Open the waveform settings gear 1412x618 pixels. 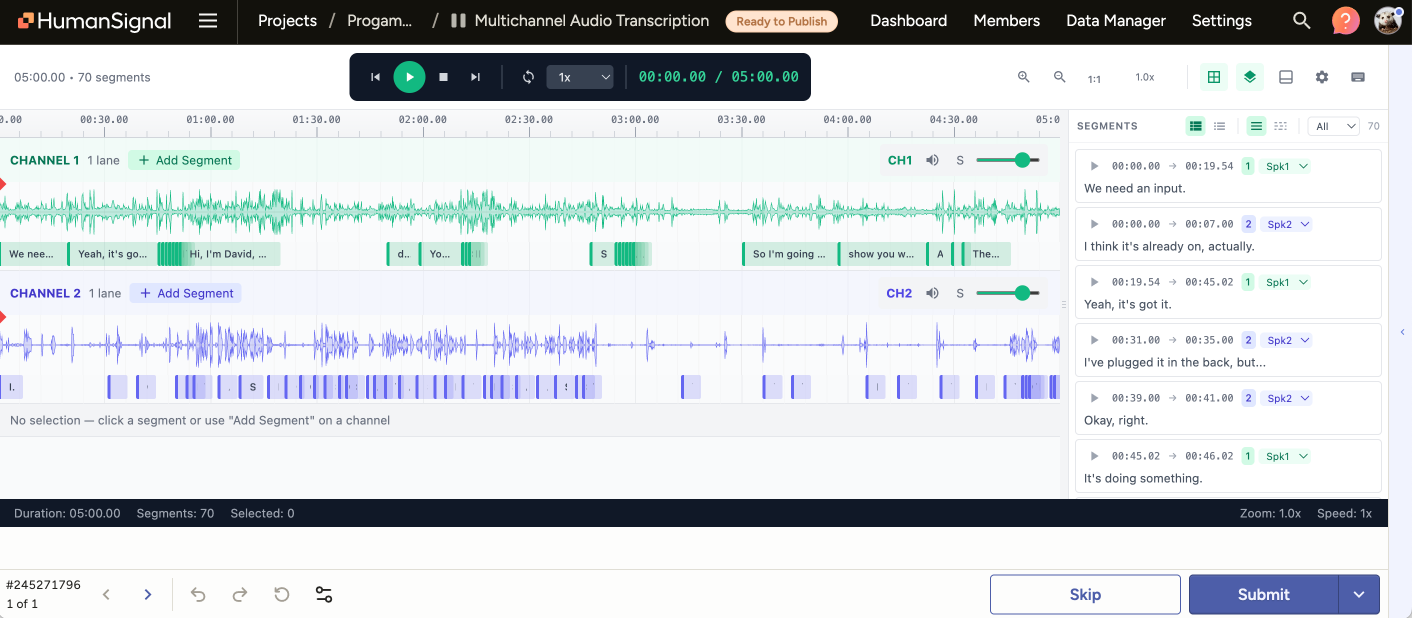click(1321, 77)
